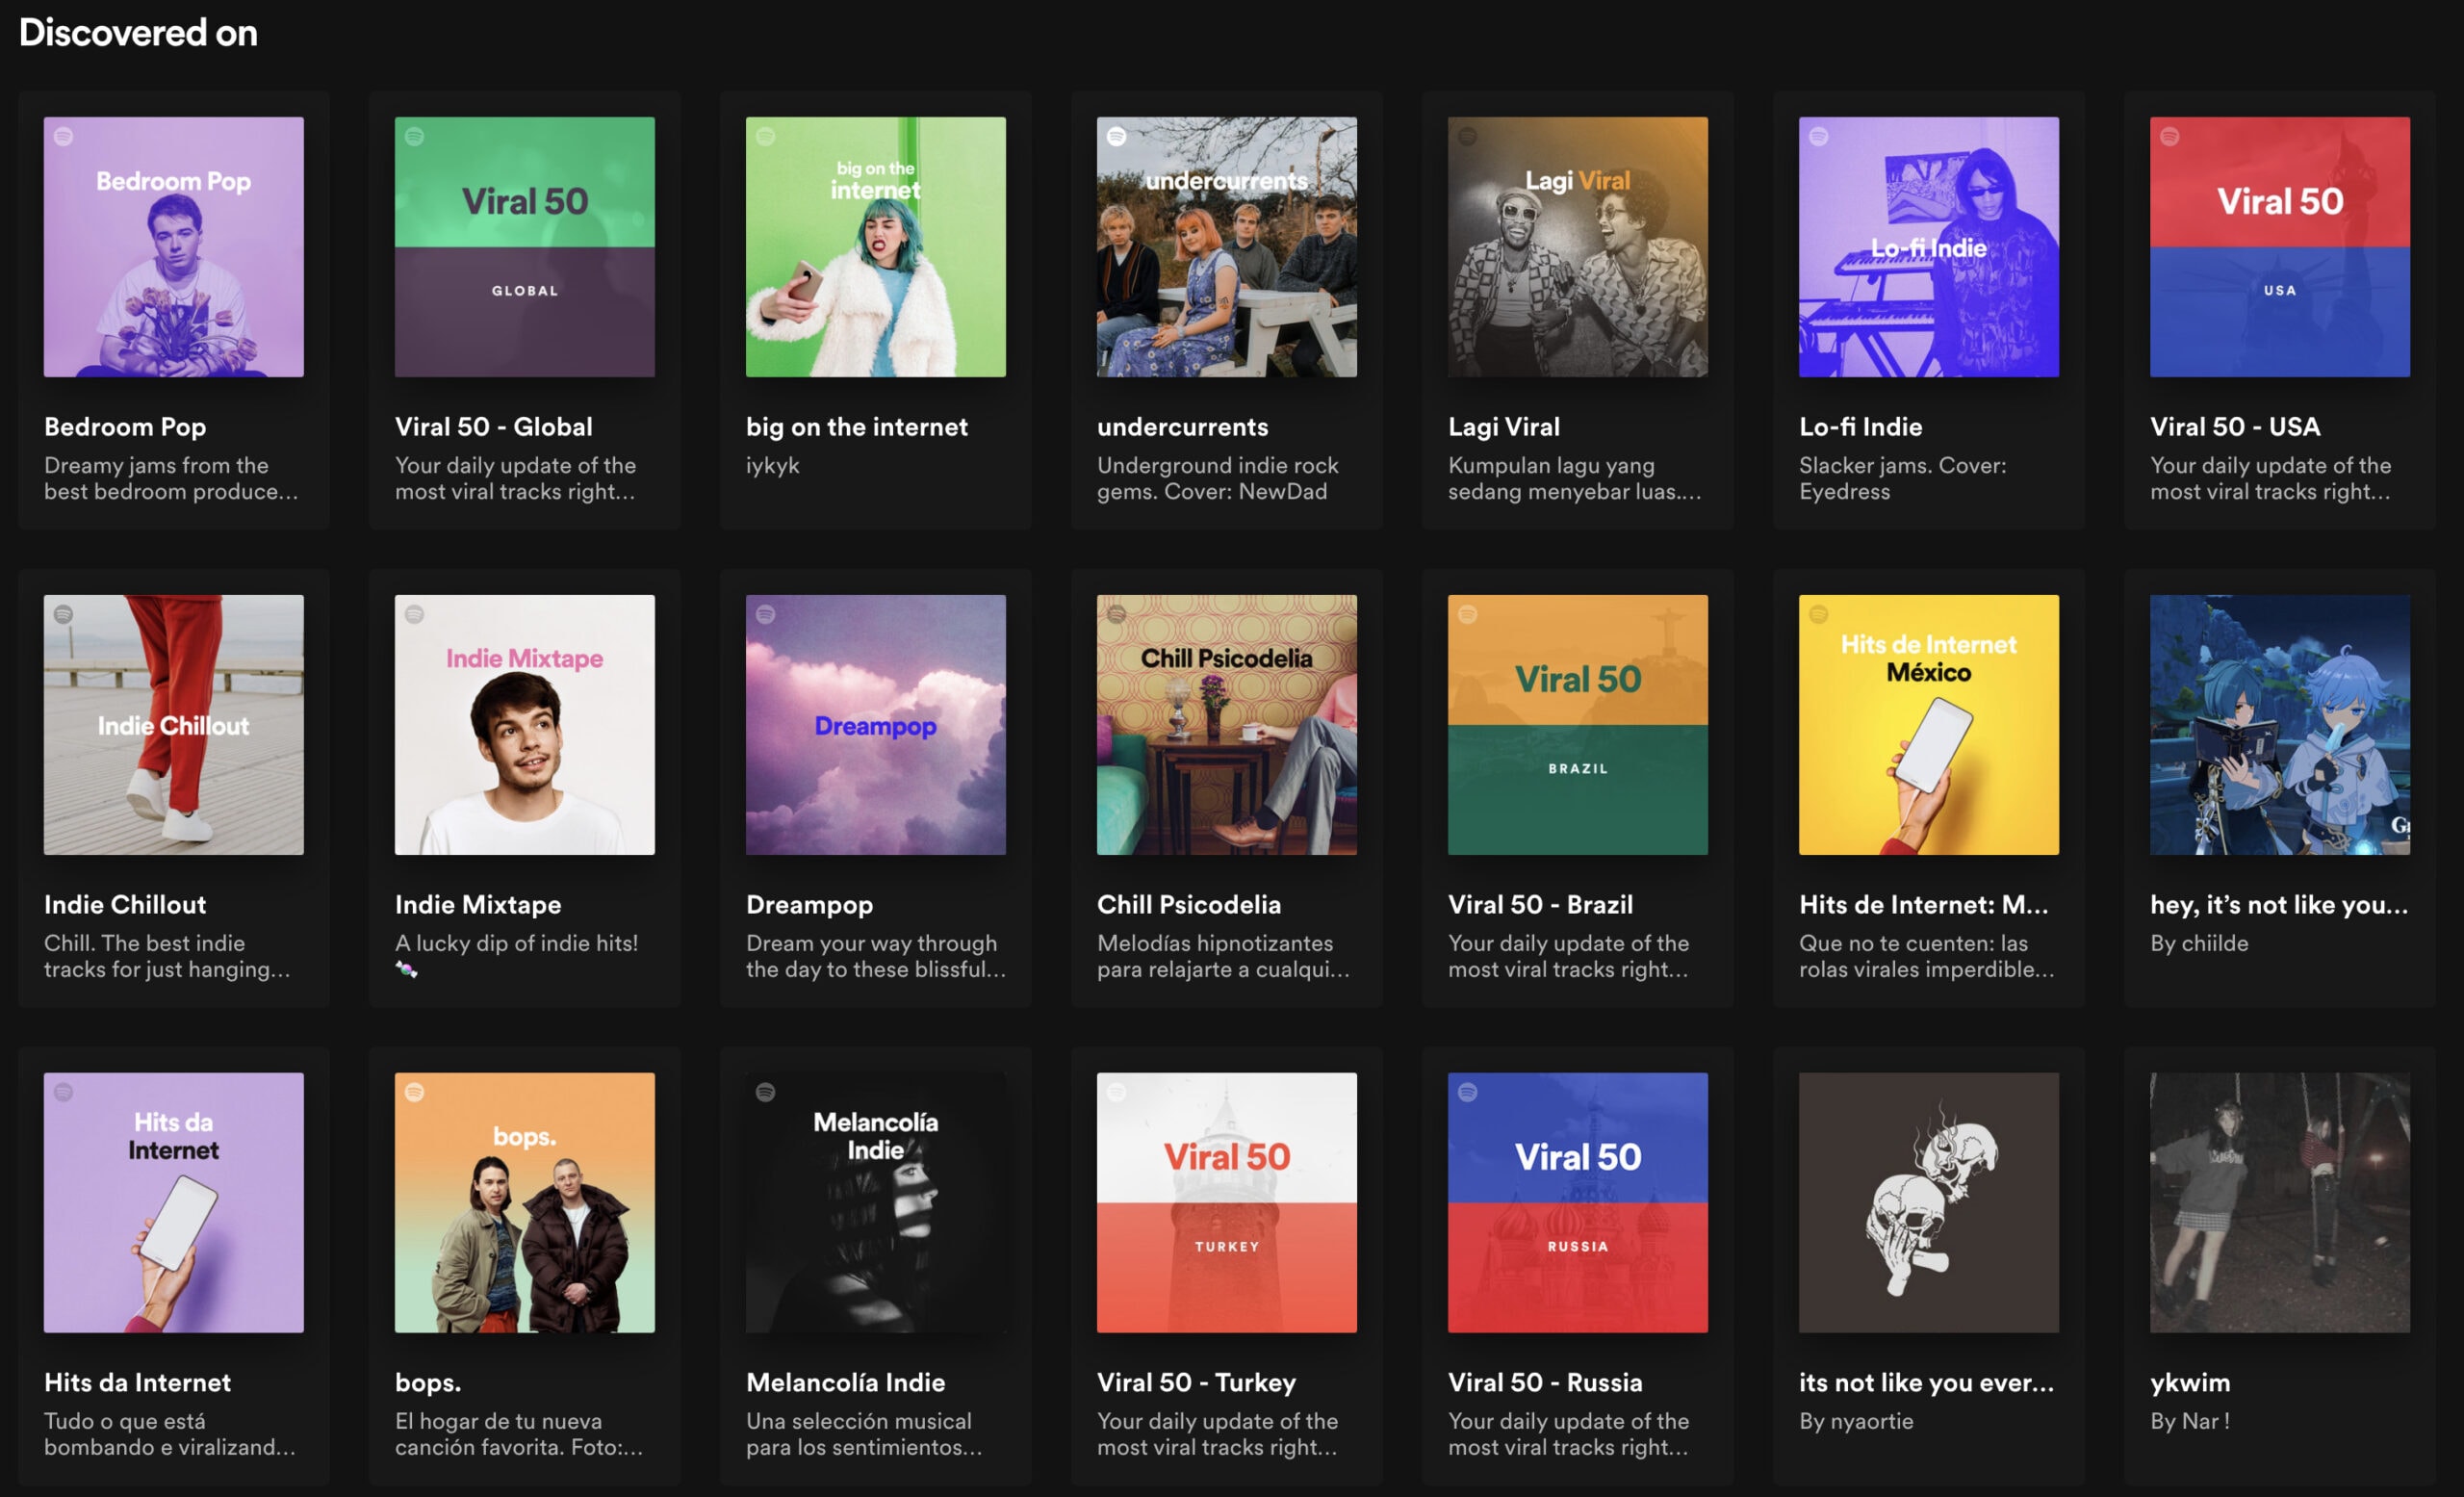The width and height of the screenshot is (2464, 1497).
Task: Open the Viral 50 Global cover art
Action: [525, 247]
